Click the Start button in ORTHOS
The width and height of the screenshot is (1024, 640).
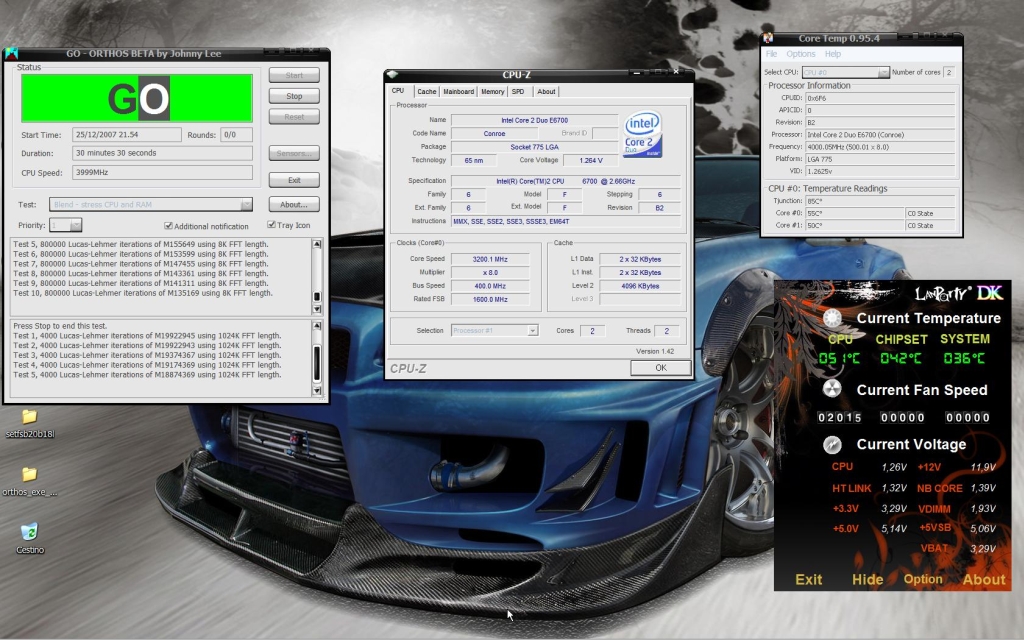[294, 75]
